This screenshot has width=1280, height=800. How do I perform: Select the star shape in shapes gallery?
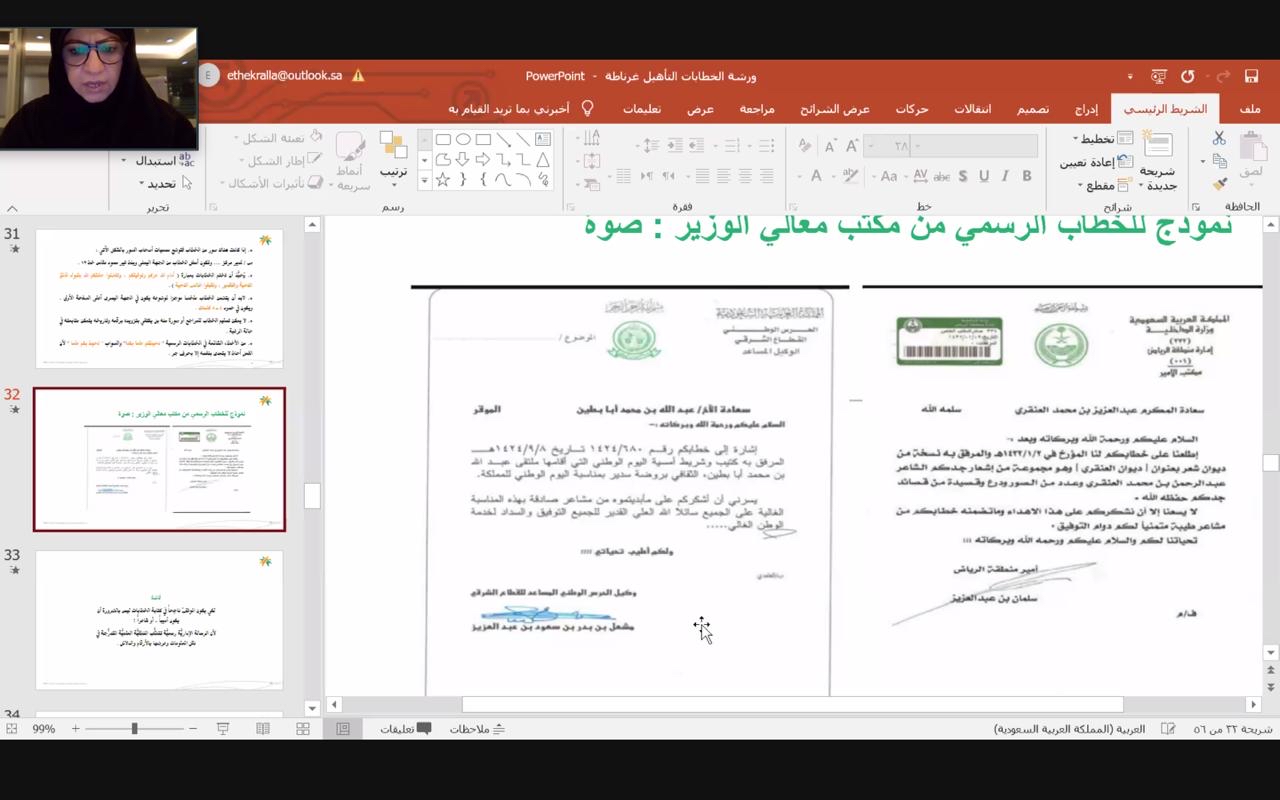pos(443,180)
